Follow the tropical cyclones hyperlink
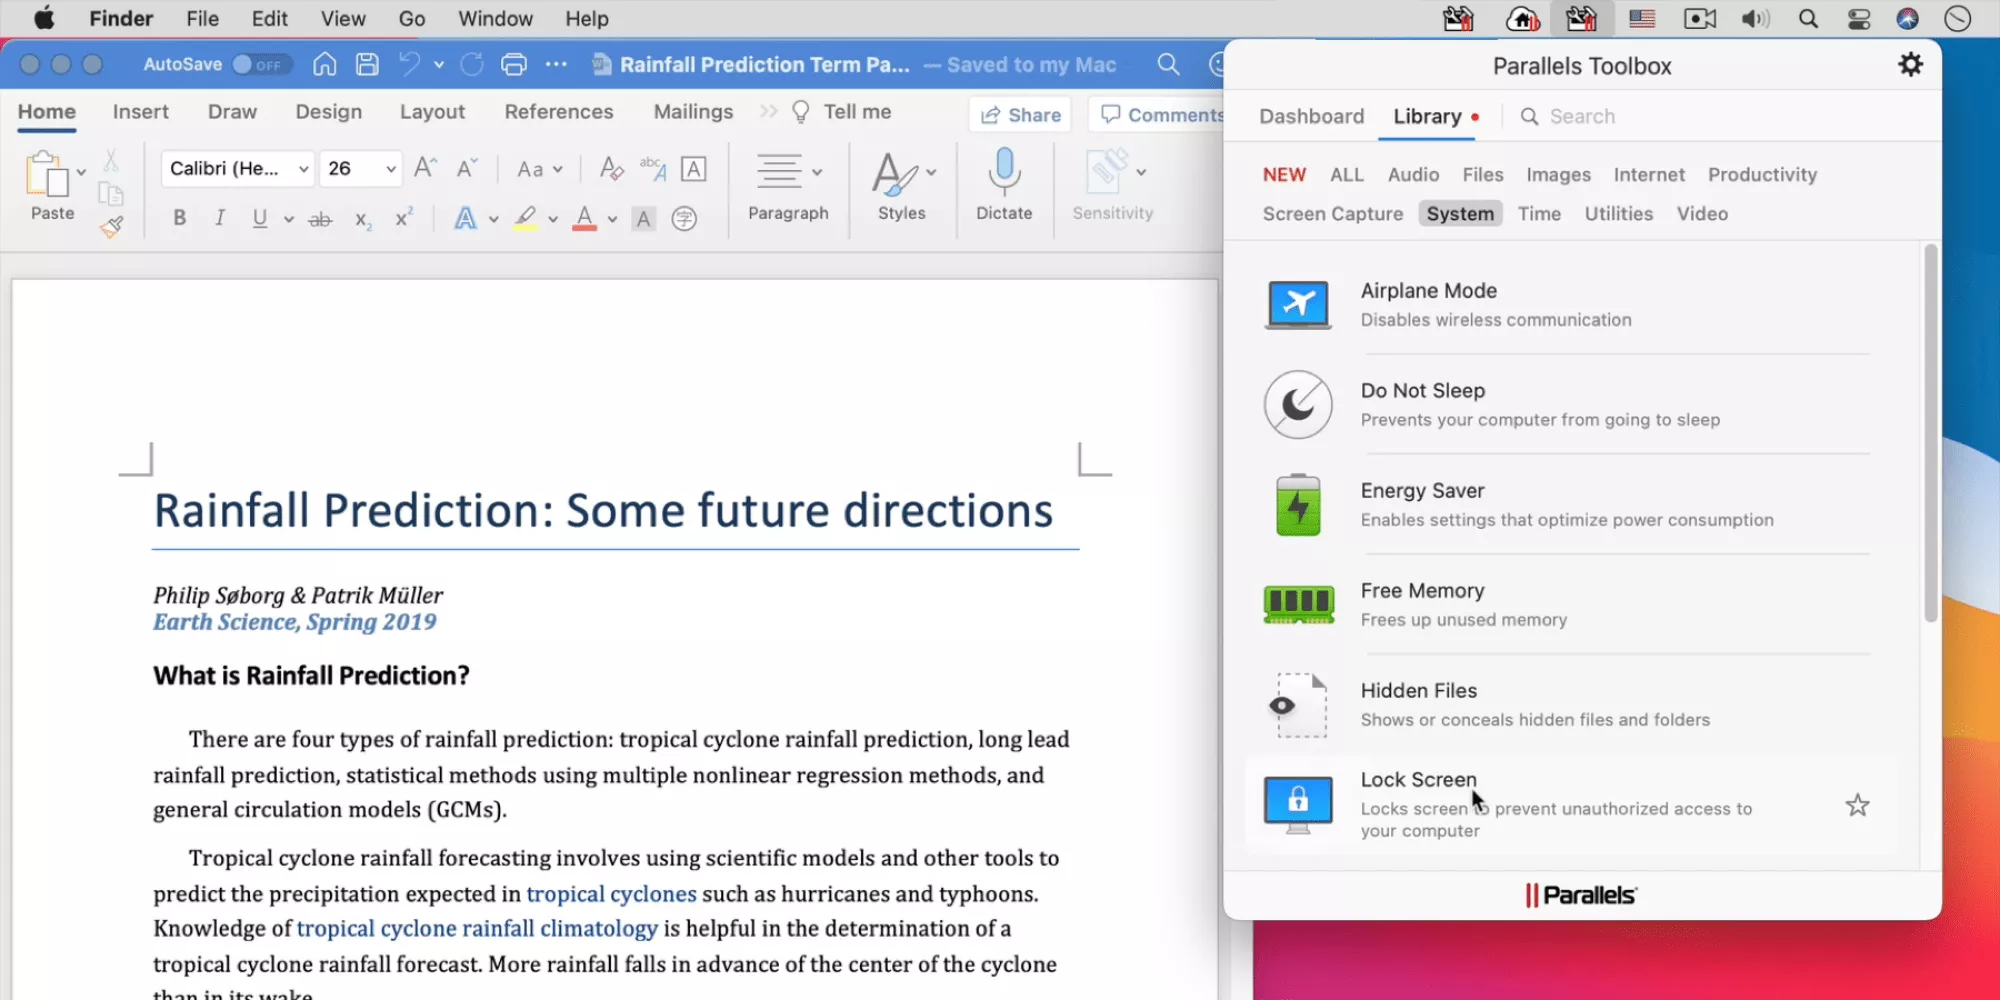 [x=611, y=893]
